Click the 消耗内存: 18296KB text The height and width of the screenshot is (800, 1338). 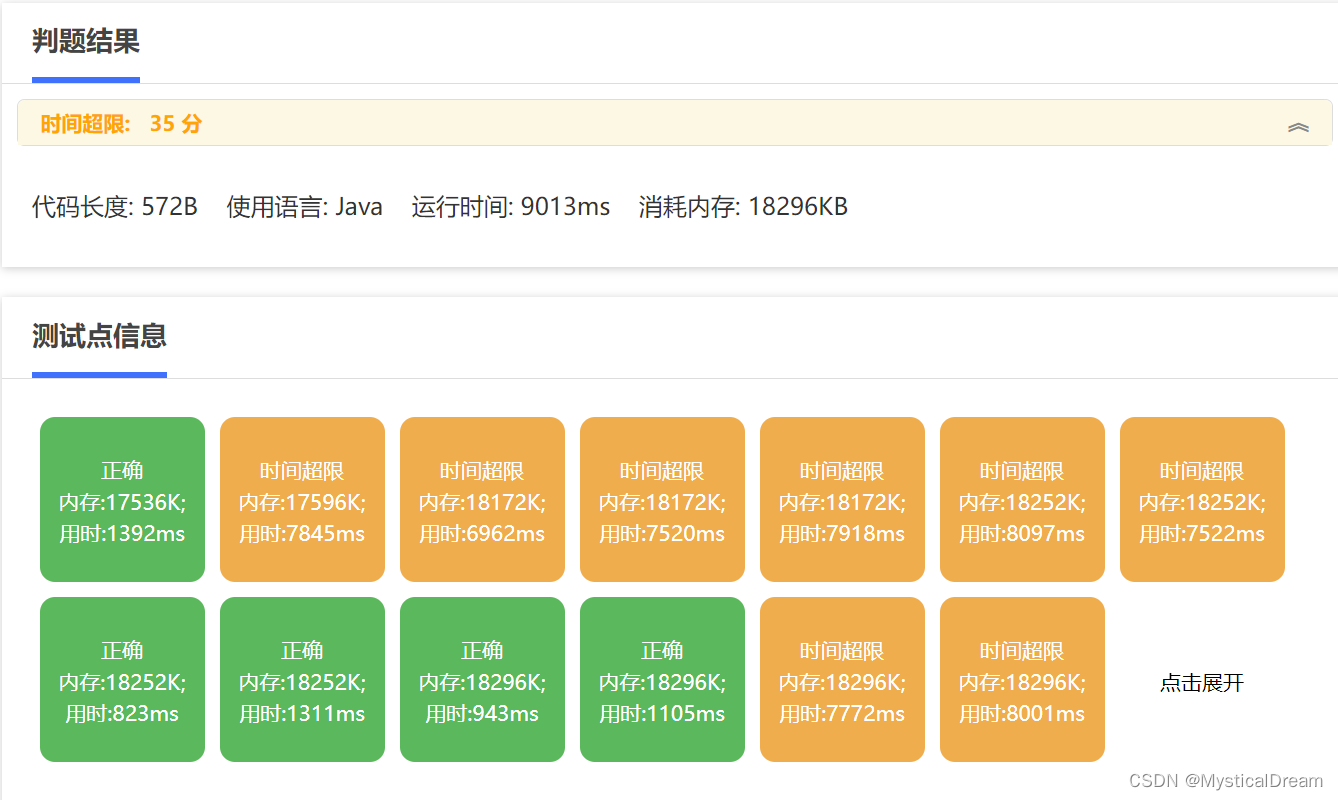click(743, 207)
